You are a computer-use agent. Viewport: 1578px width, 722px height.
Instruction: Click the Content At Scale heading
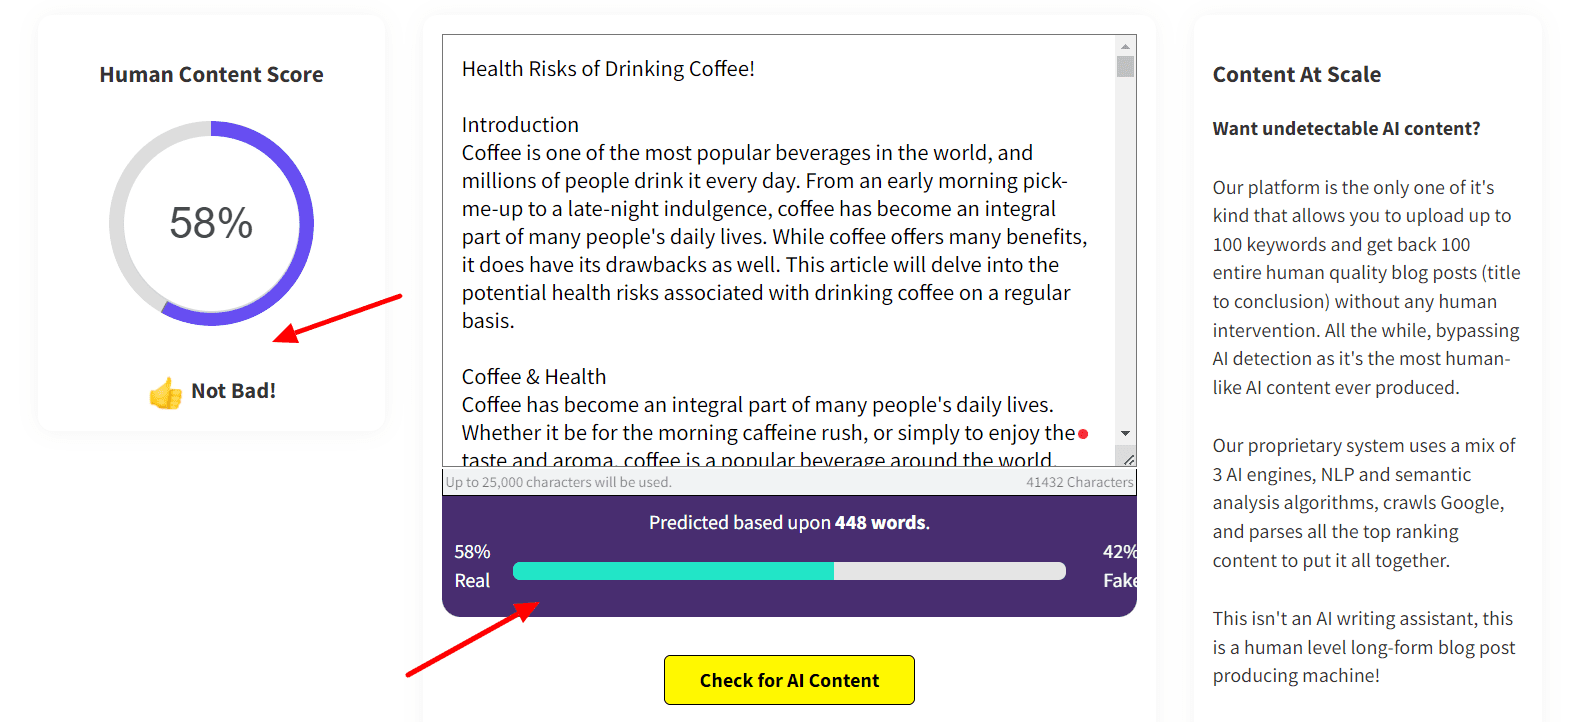[1296, 75]
